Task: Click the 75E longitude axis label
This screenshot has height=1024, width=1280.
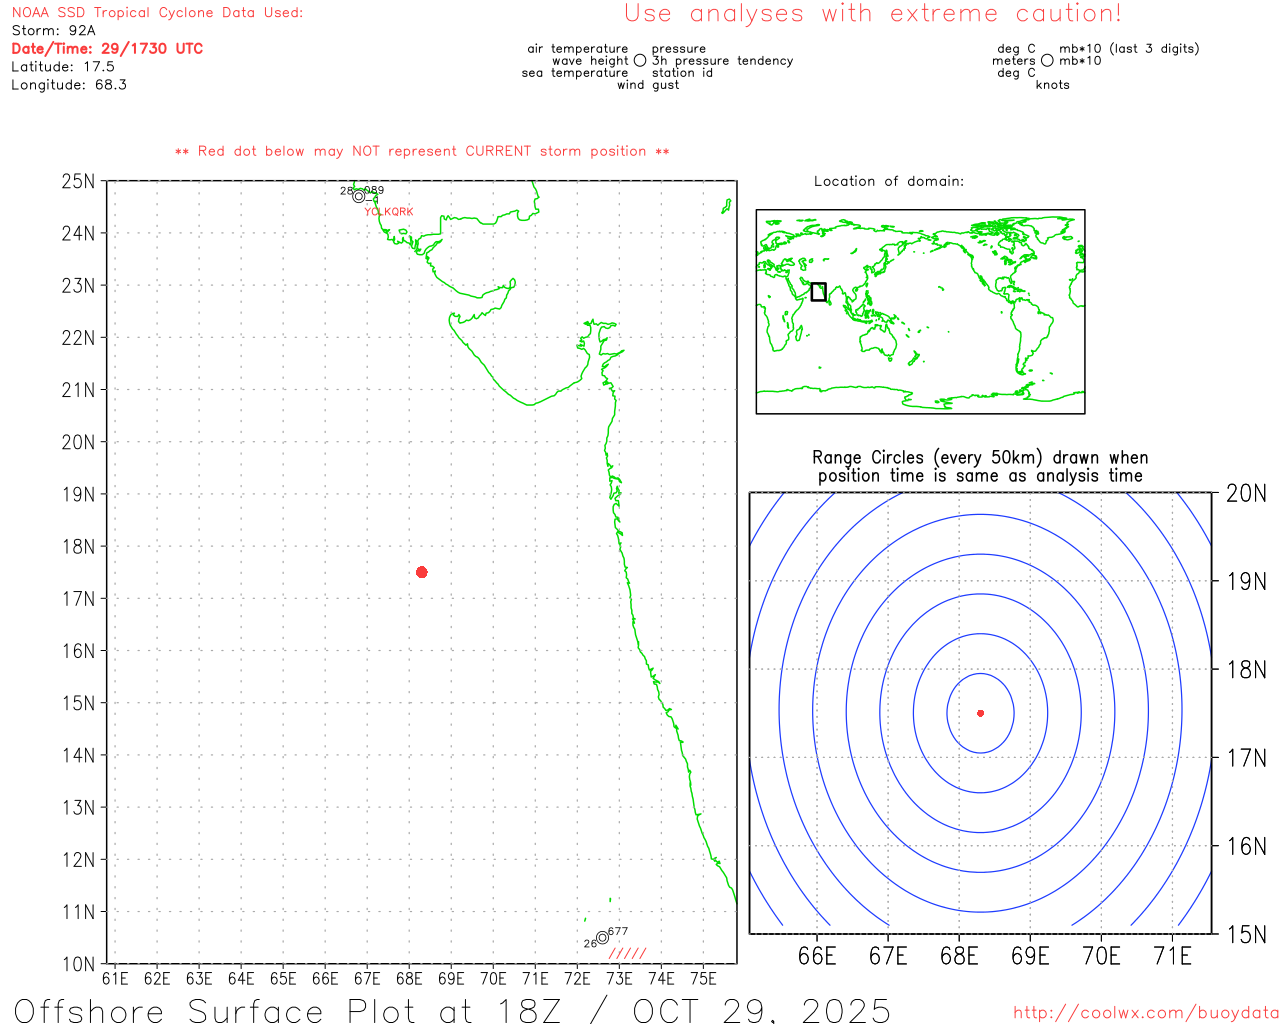Action: (x=703, y=978)
